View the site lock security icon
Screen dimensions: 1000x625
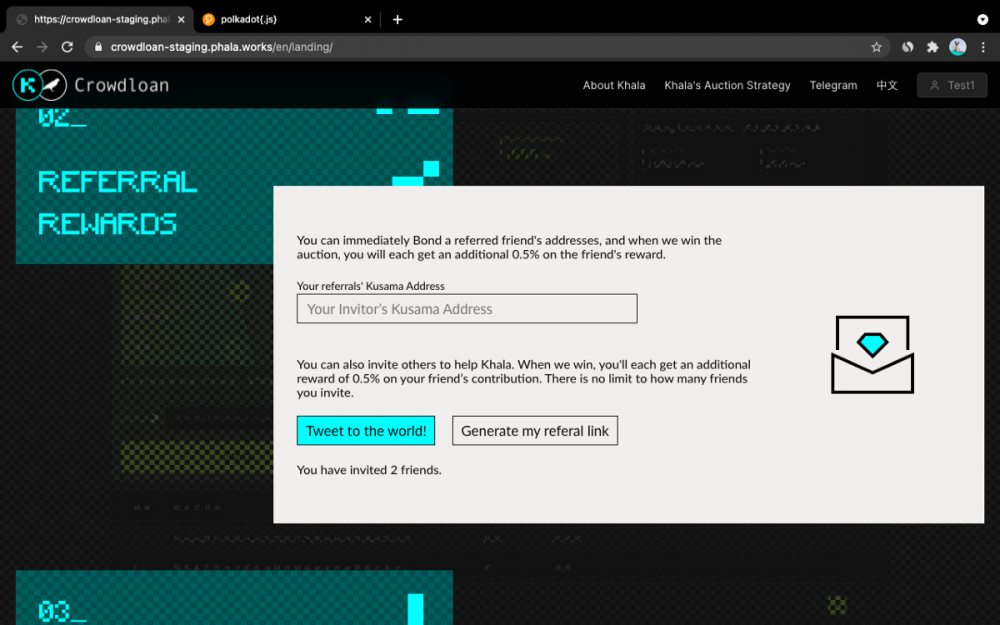click(x=98, y=47)
